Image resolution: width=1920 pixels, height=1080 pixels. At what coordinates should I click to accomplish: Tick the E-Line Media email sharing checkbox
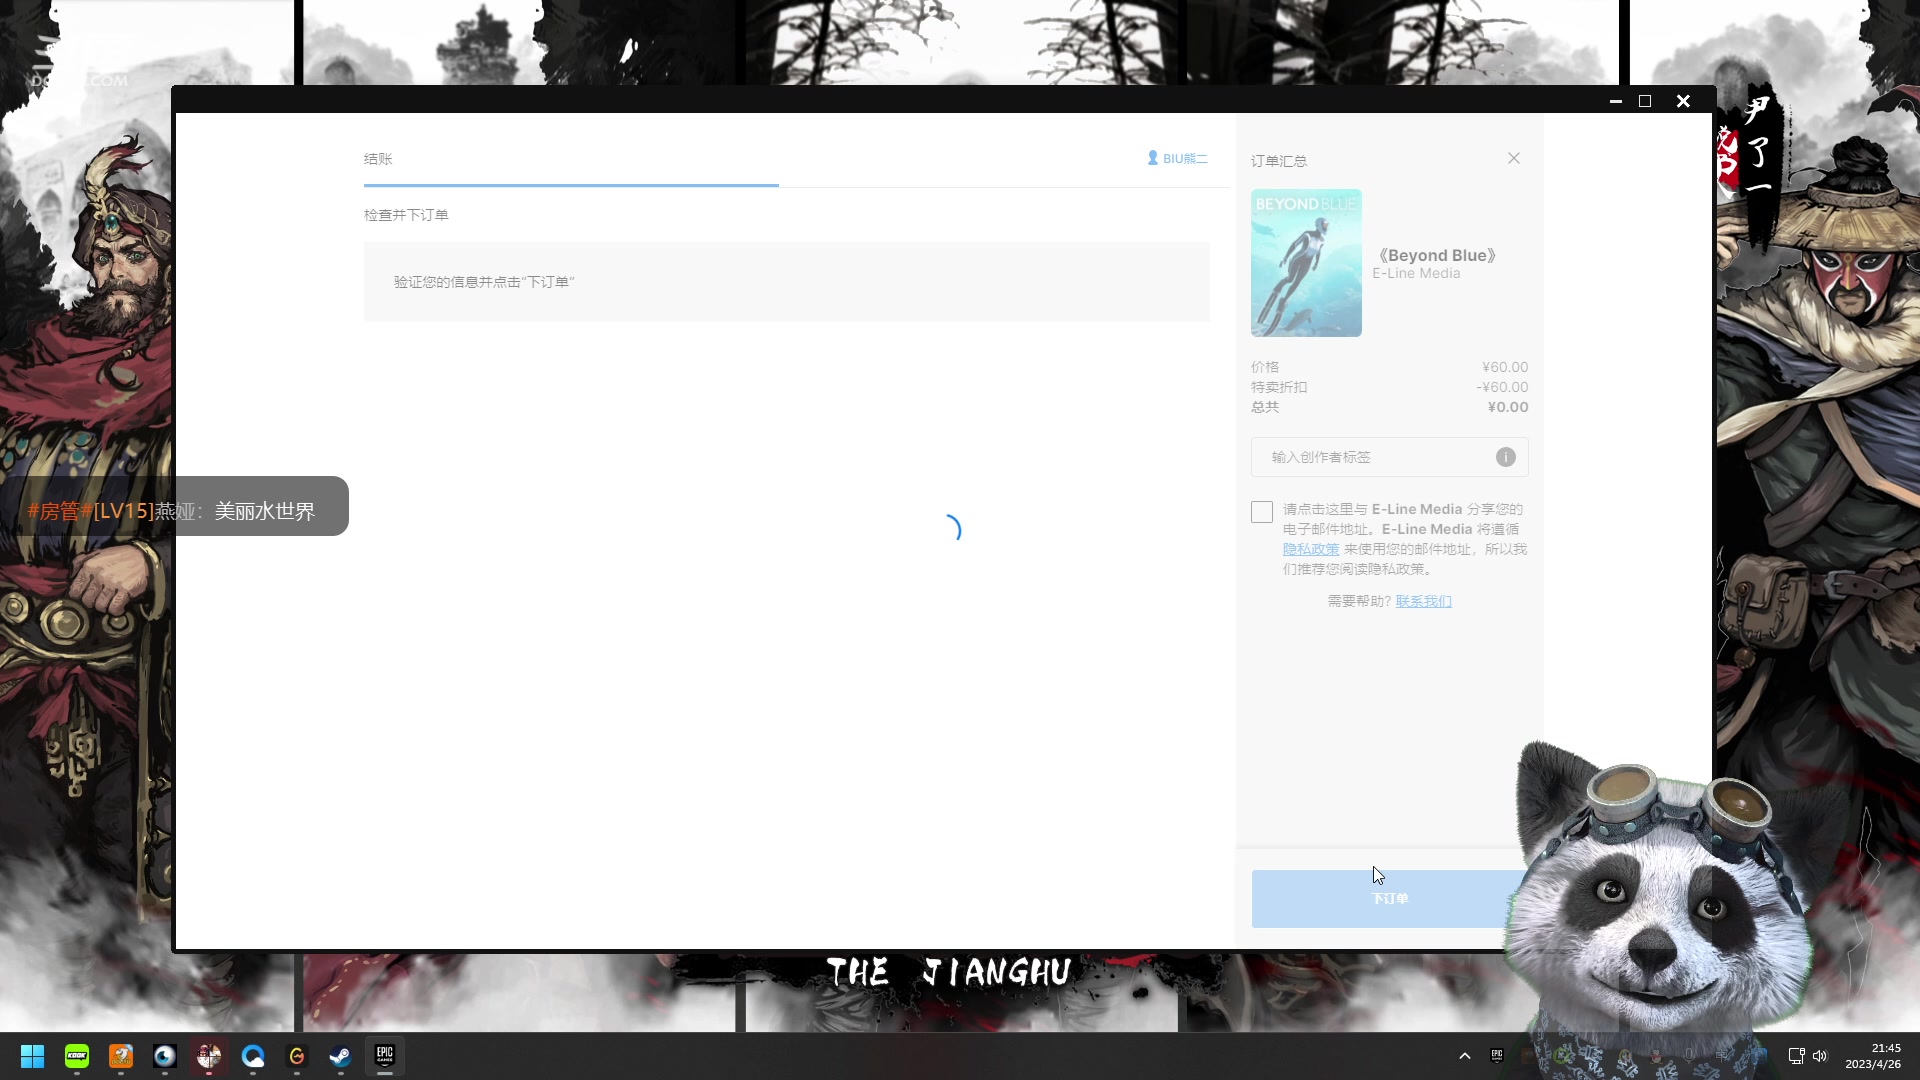point(1262,512)
